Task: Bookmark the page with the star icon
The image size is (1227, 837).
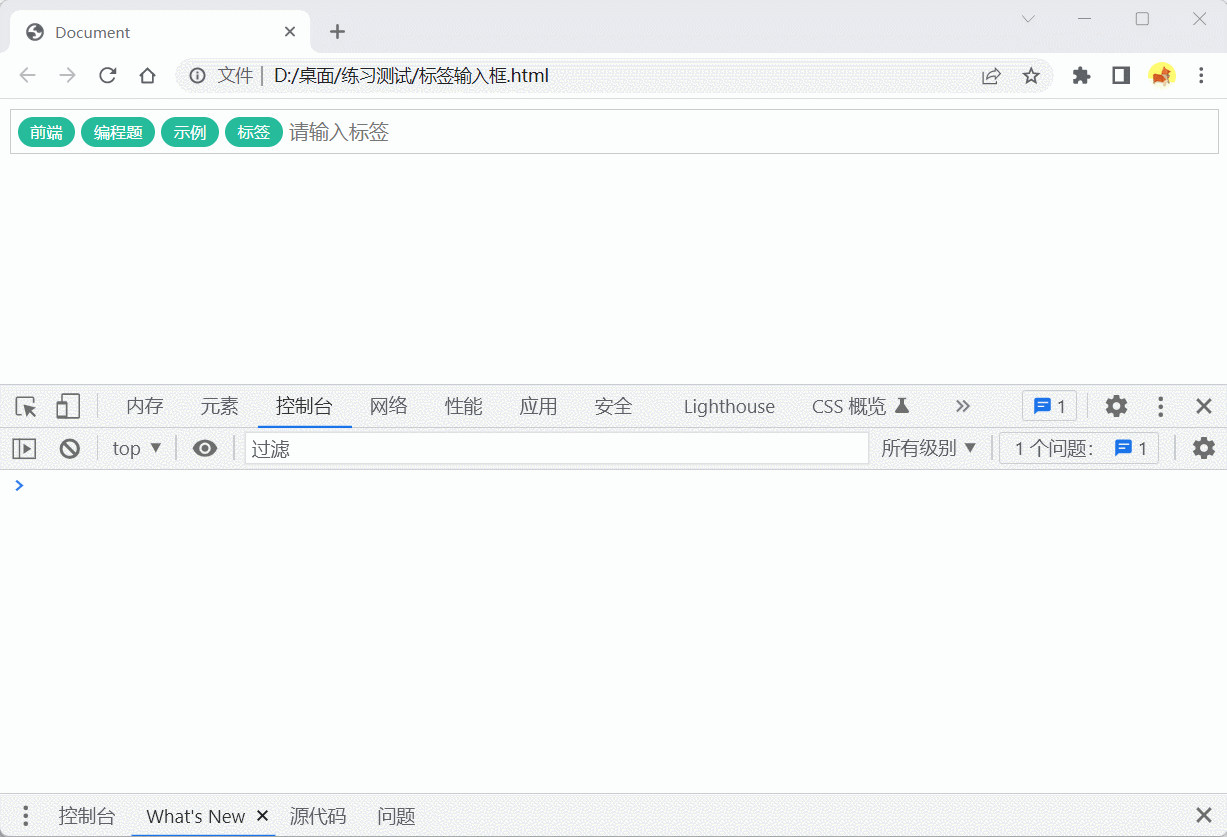Action: 1031,75
